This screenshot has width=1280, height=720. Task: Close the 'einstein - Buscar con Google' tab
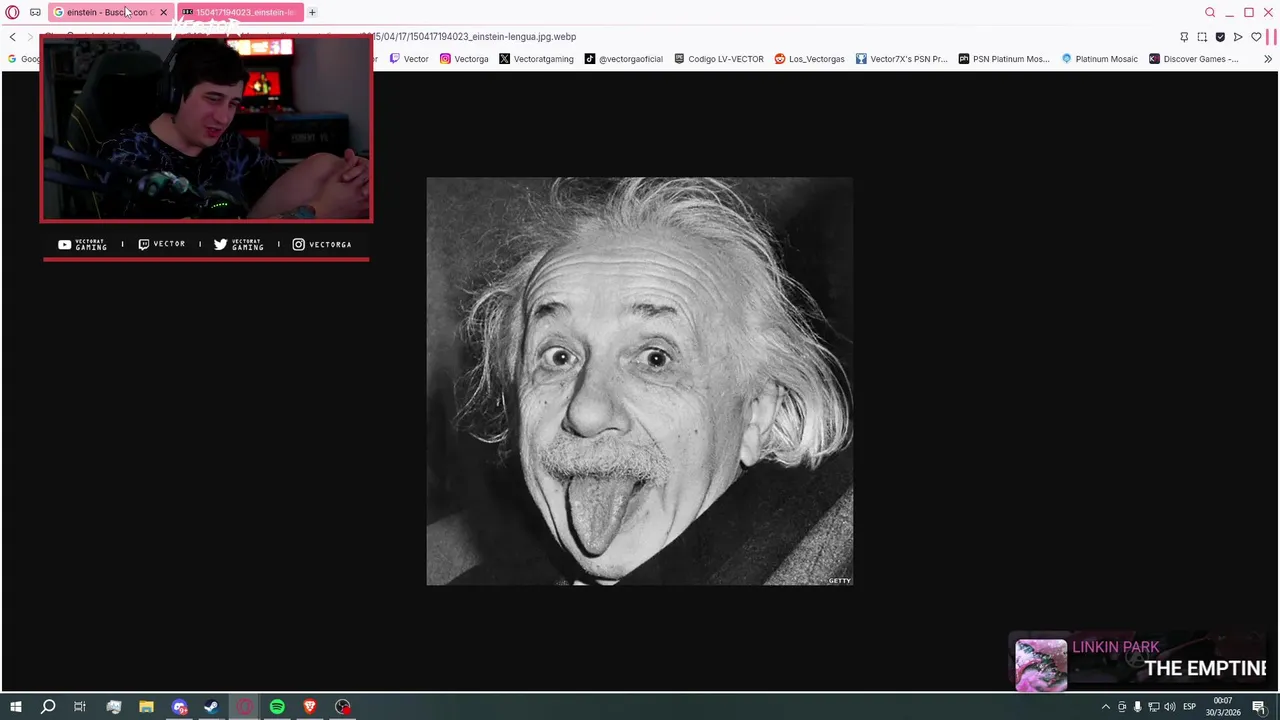click(163, 12)
